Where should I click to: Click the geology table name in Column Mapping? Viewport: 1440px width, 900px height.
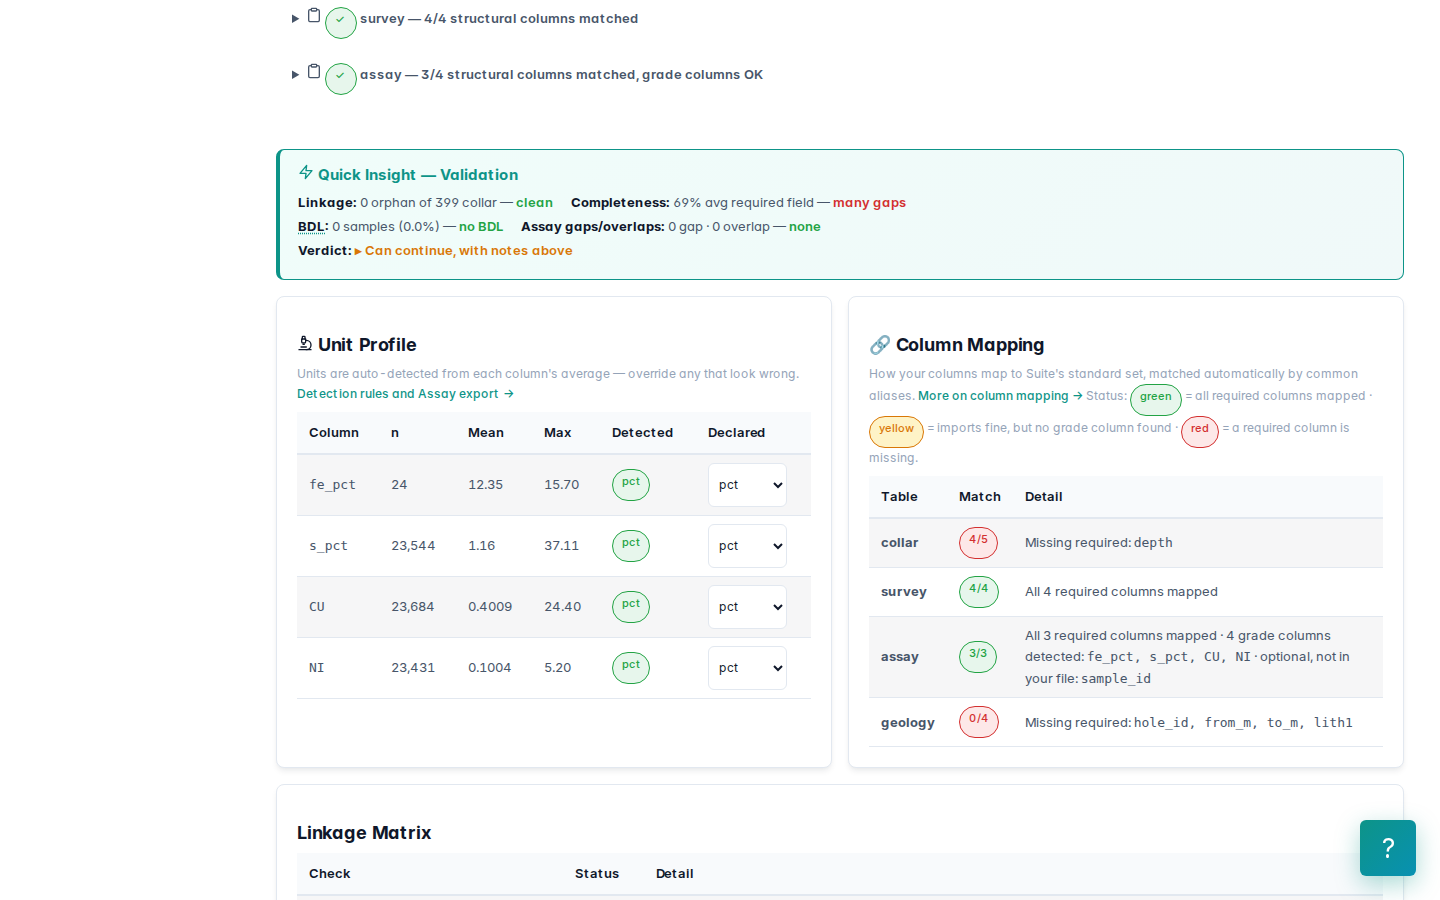(908, 723)
